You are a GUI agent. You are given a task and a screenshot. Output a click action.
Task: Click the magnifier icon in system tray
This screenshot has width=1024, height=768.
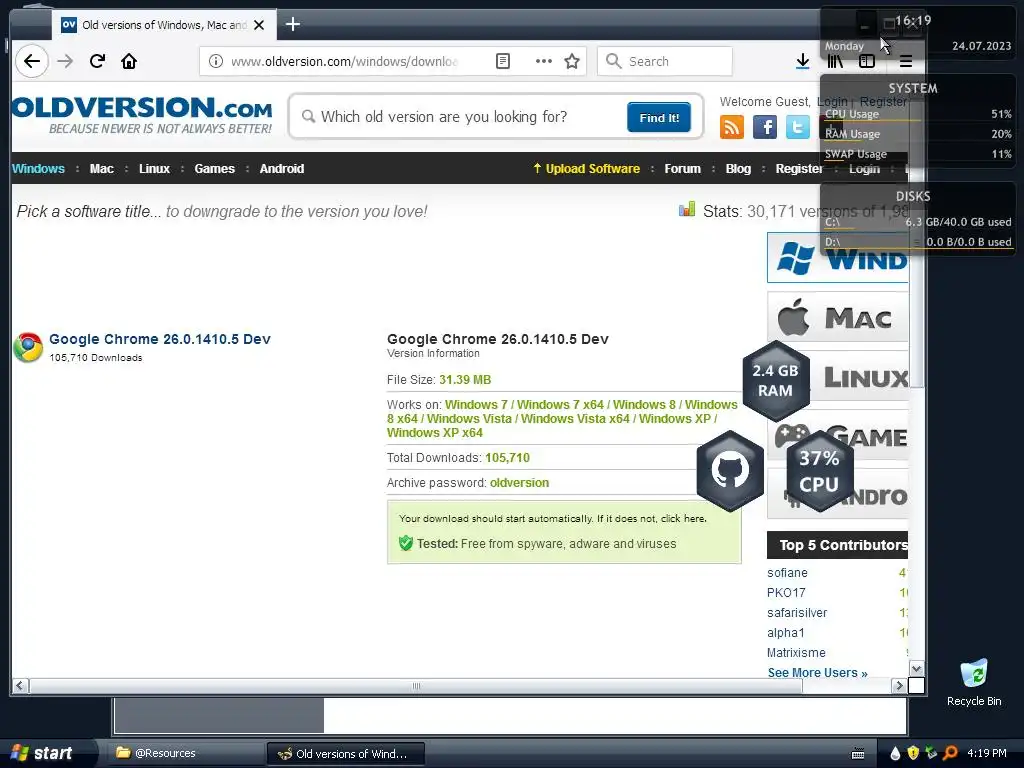tap(950, 754)
